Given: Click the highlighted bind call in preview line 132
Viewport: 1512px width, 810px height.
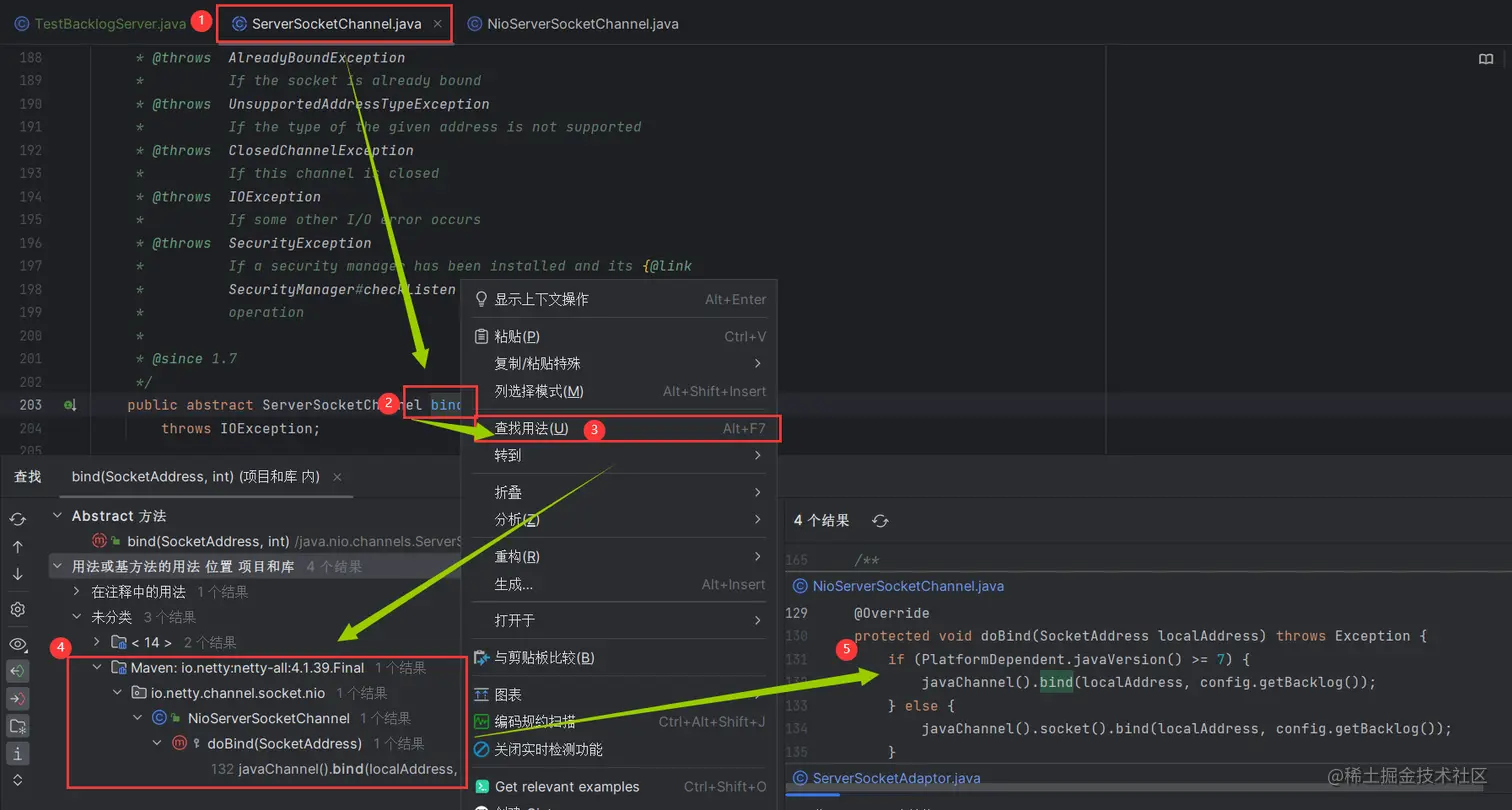Looking at the screenshot, I should tap(1056, 683).
